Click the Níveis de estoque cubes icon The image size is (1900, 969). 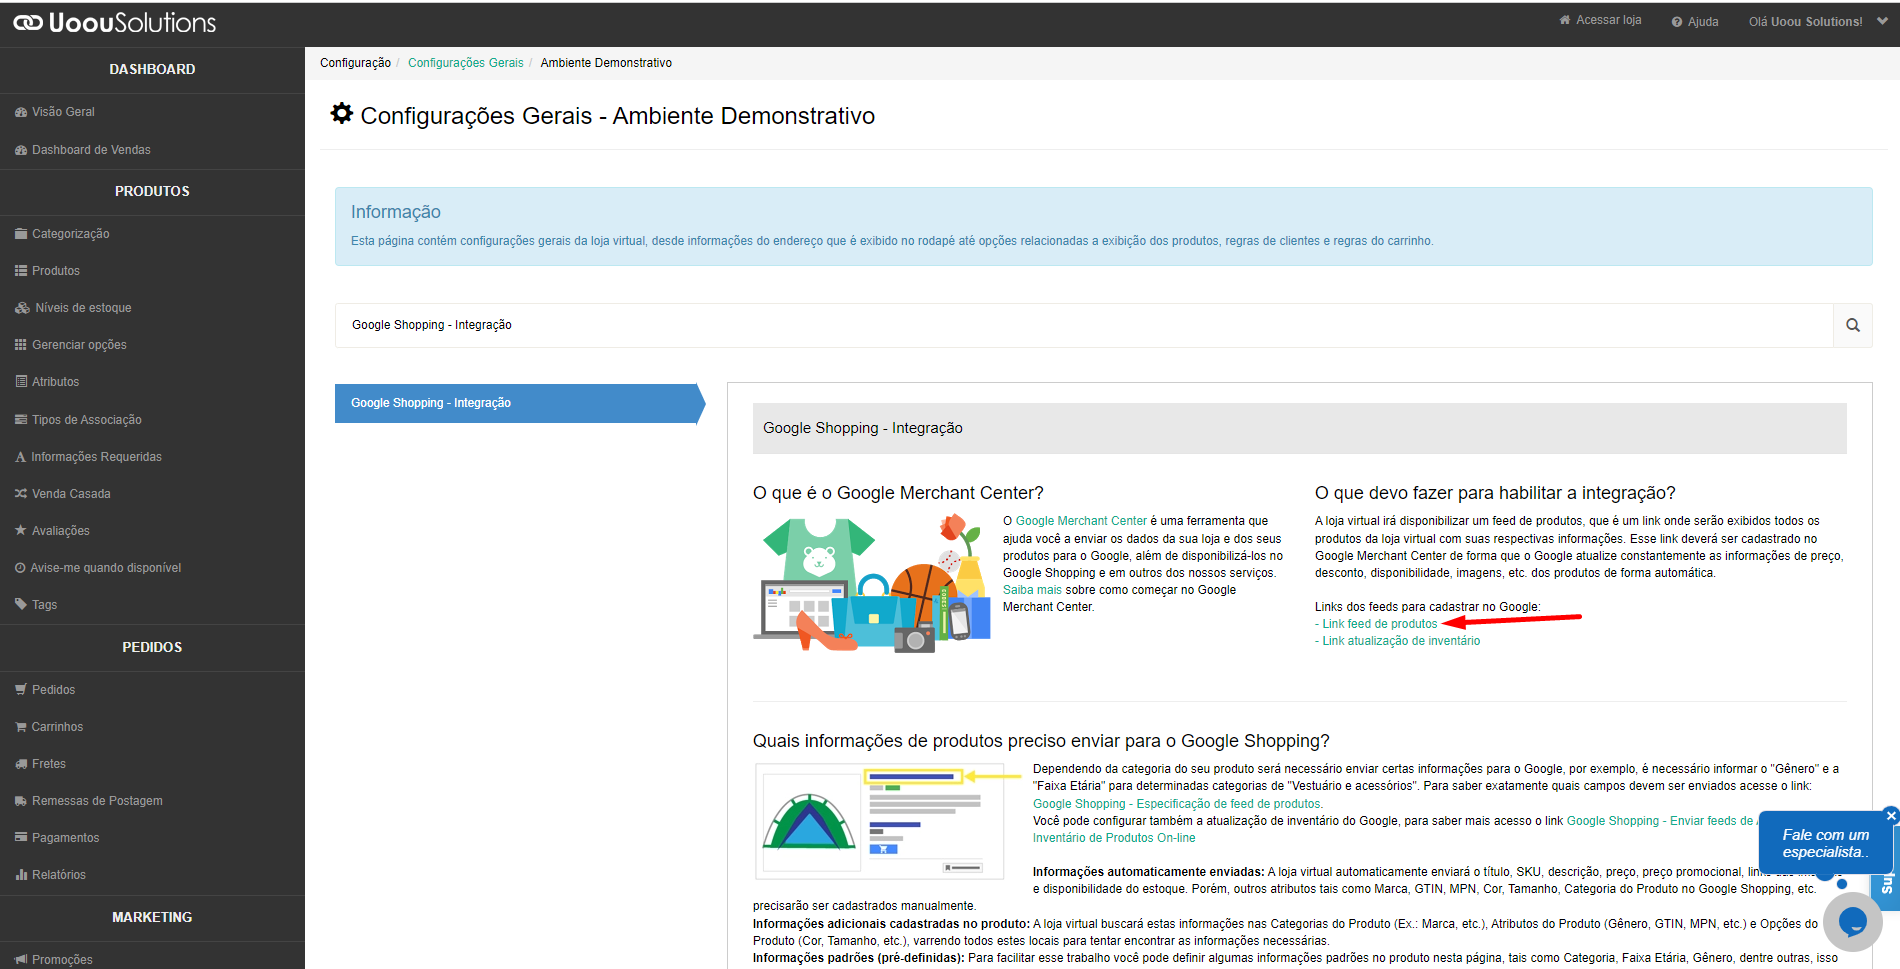click(22, 308)
